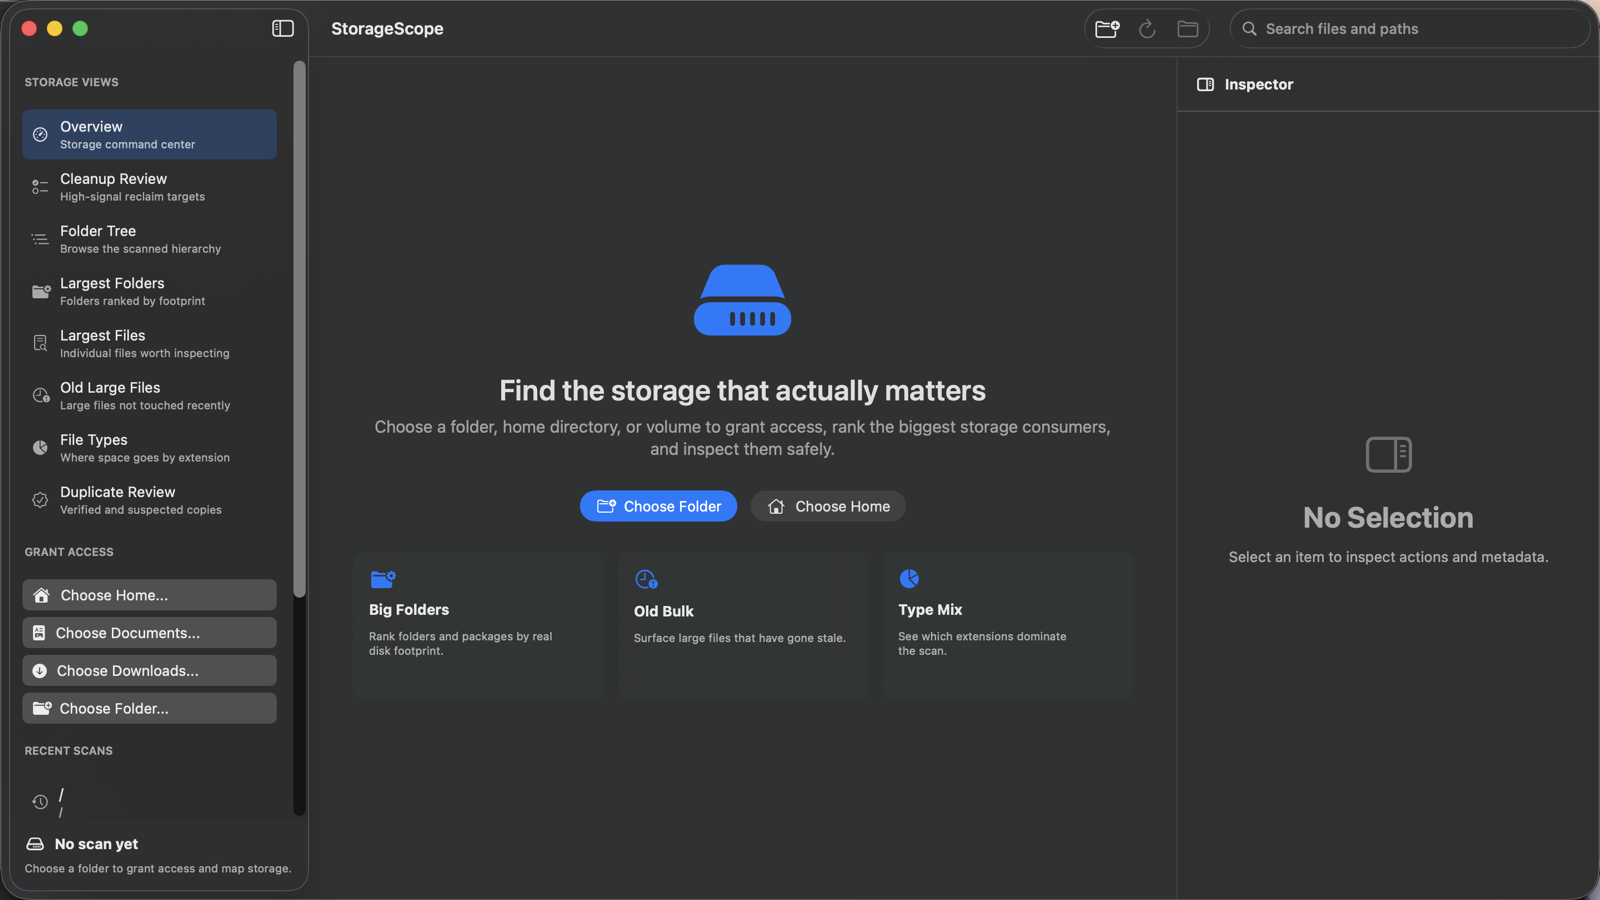Open the Duplicate Review view
Viewport: 1600px width, 900px height.
point(150,500)
